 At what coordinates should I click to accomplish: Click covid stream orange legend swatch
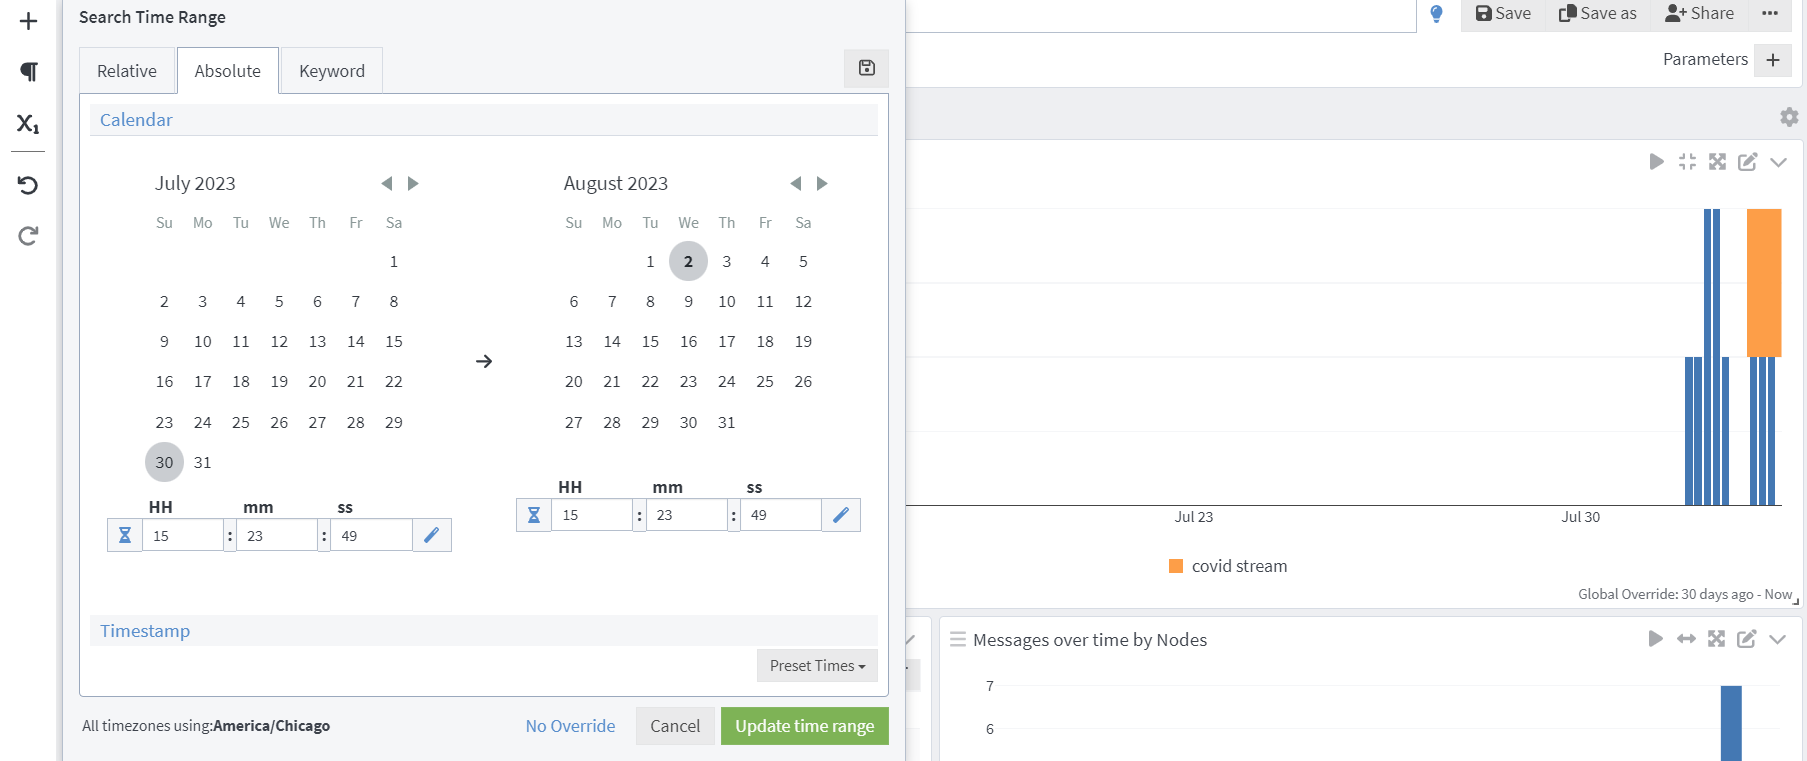(1176, 566)
